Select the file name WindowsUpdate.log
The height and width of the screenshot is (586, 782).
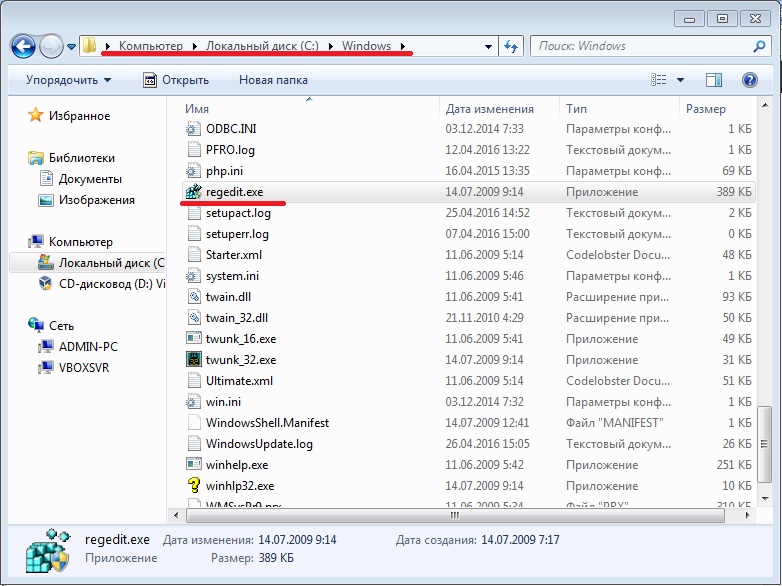coord(259,444)
